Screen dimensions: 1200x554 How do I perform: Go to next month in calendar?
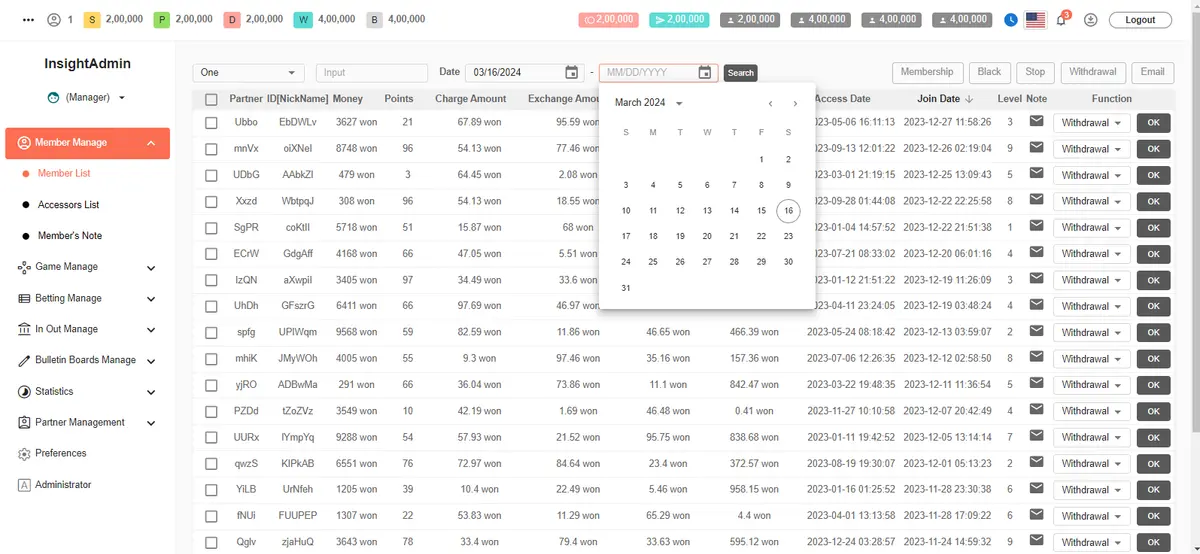pos(795,104)
